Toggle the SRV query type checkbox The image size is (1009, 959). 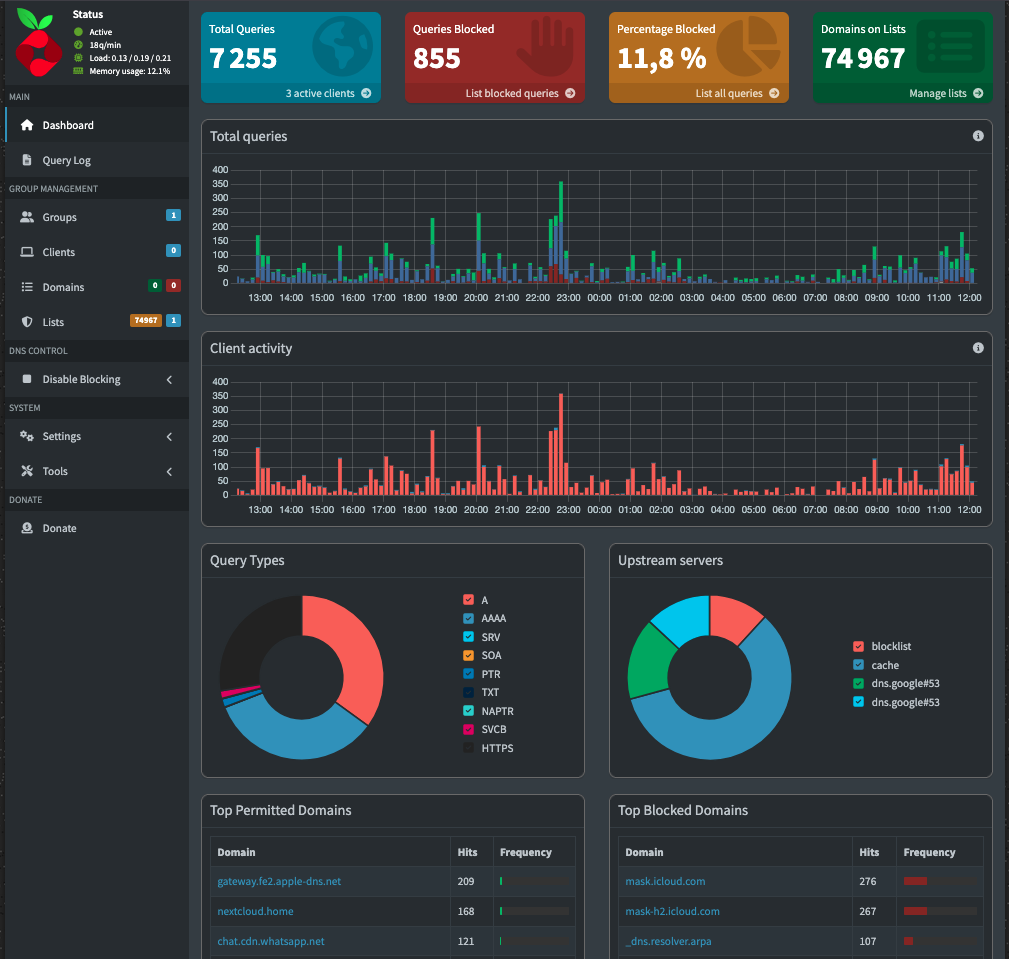click(x=468, y=637)
